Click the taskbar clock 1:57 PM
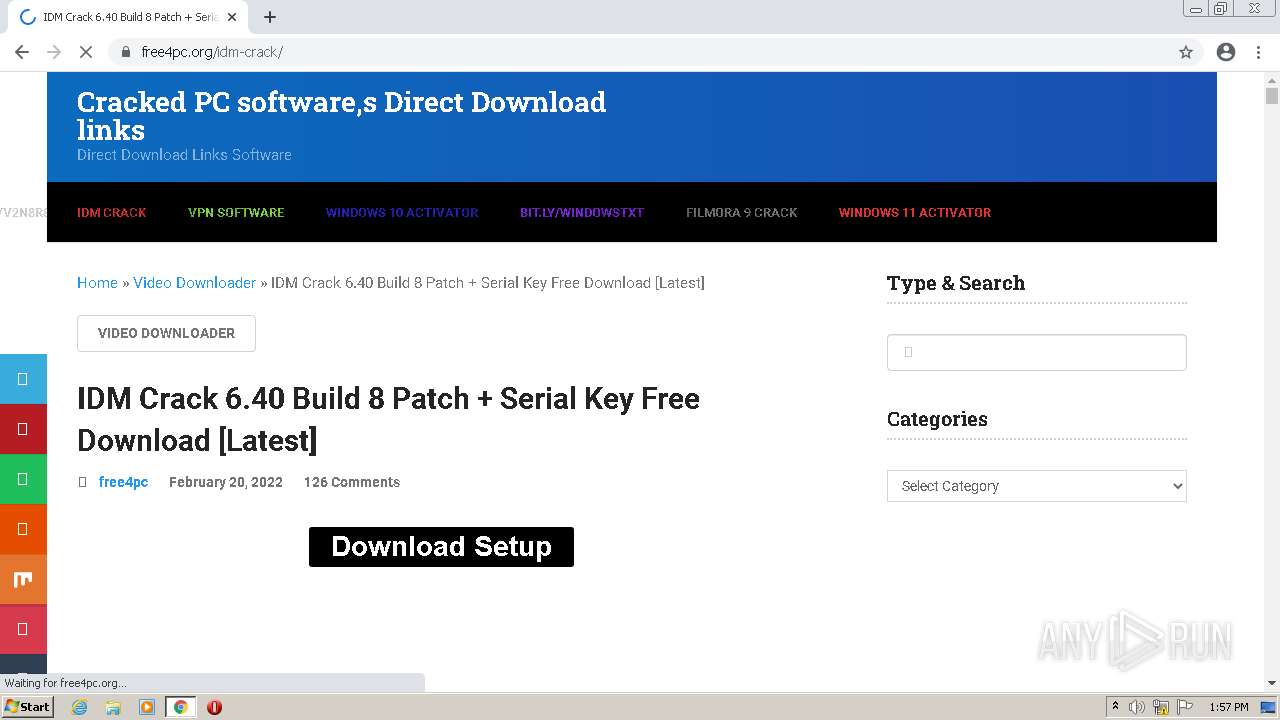This screenshot has height=720, width=1280. [x=1229, y=707]
